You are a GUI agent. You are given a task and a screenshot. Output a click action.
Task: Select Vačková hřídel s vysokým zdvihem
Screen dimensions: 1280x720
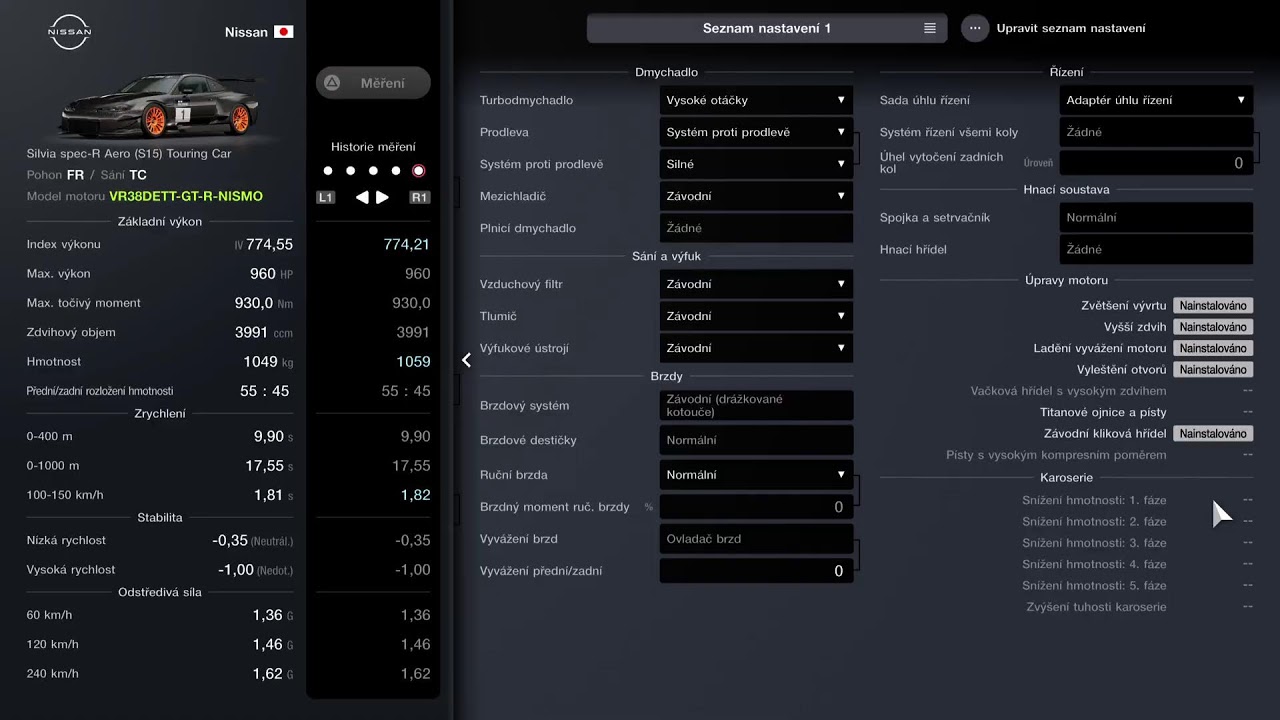(x=1068, y=391)
